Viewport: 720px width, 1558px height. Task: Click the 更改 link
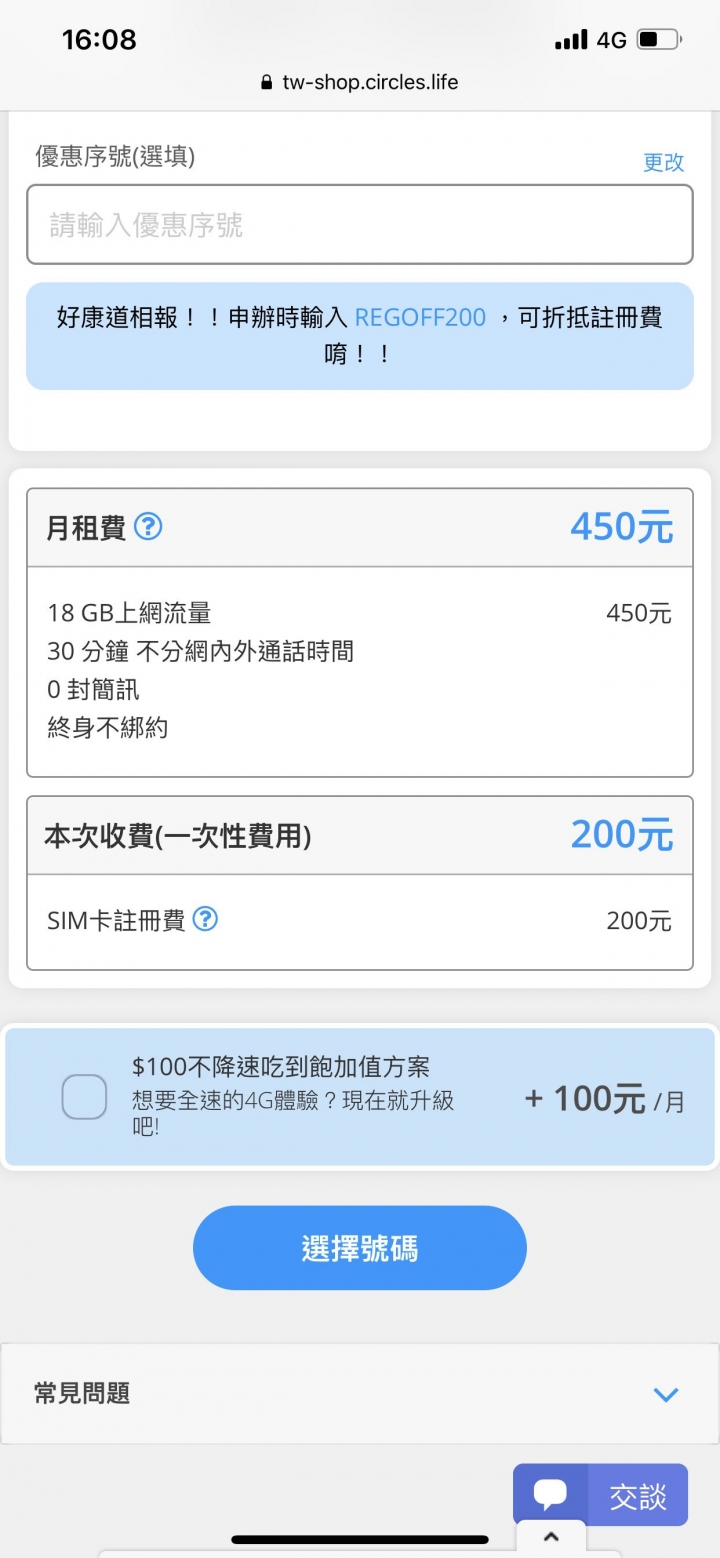(663, 162)
